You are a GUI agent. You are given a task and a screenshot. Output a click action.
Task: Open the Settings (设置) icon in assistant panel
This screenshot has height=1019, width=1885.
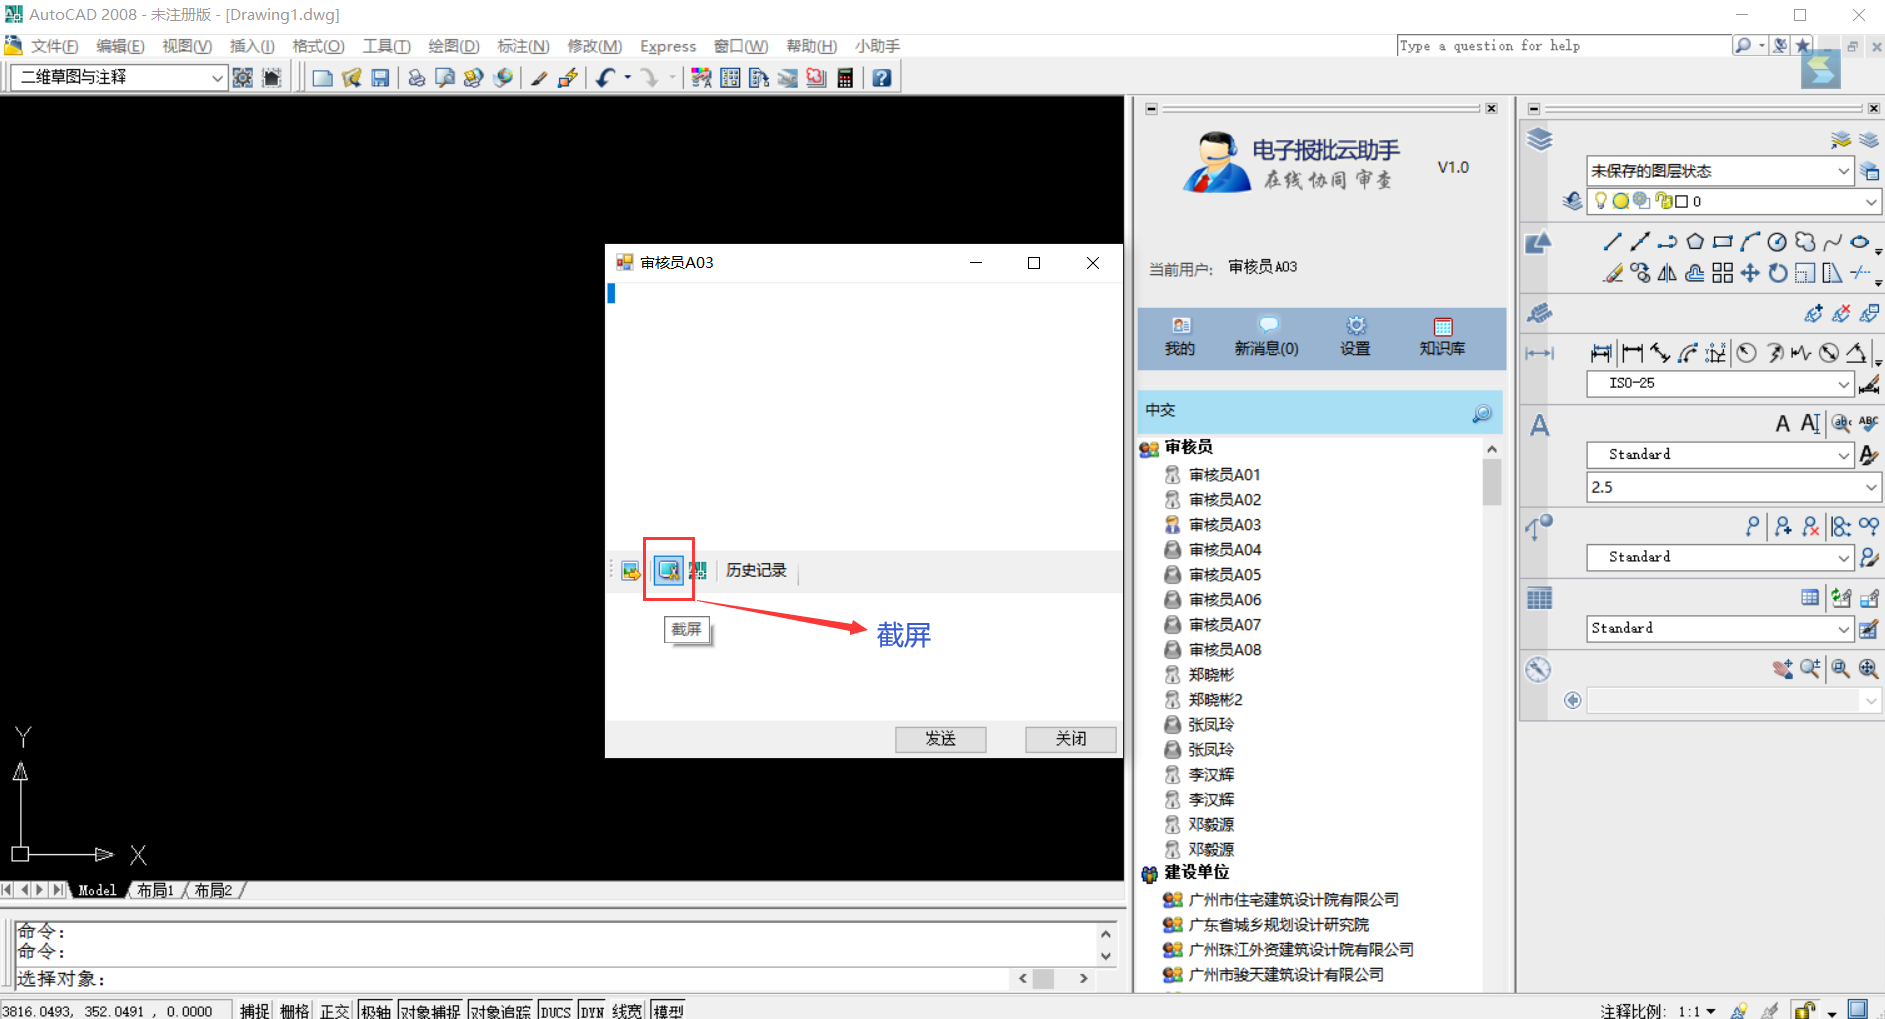tap(1355, 335)
